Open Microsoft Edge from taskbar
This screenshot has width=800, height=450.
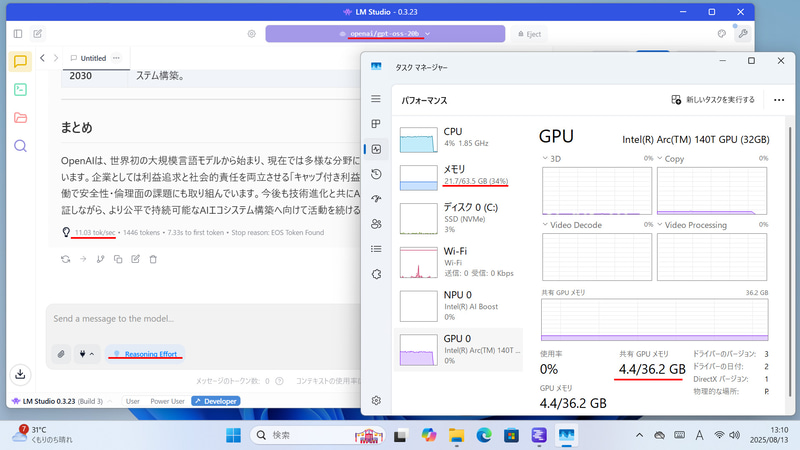(x=484, y=435)
